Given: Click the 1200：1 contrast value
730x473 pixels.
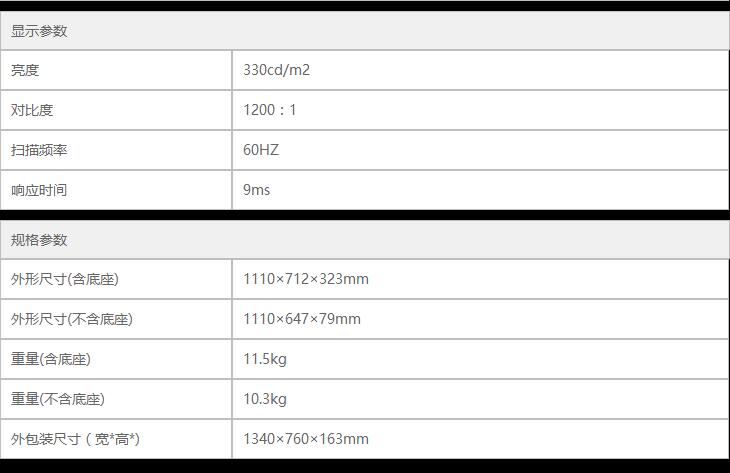Looking at the screenshot, I should pos(270,110).
